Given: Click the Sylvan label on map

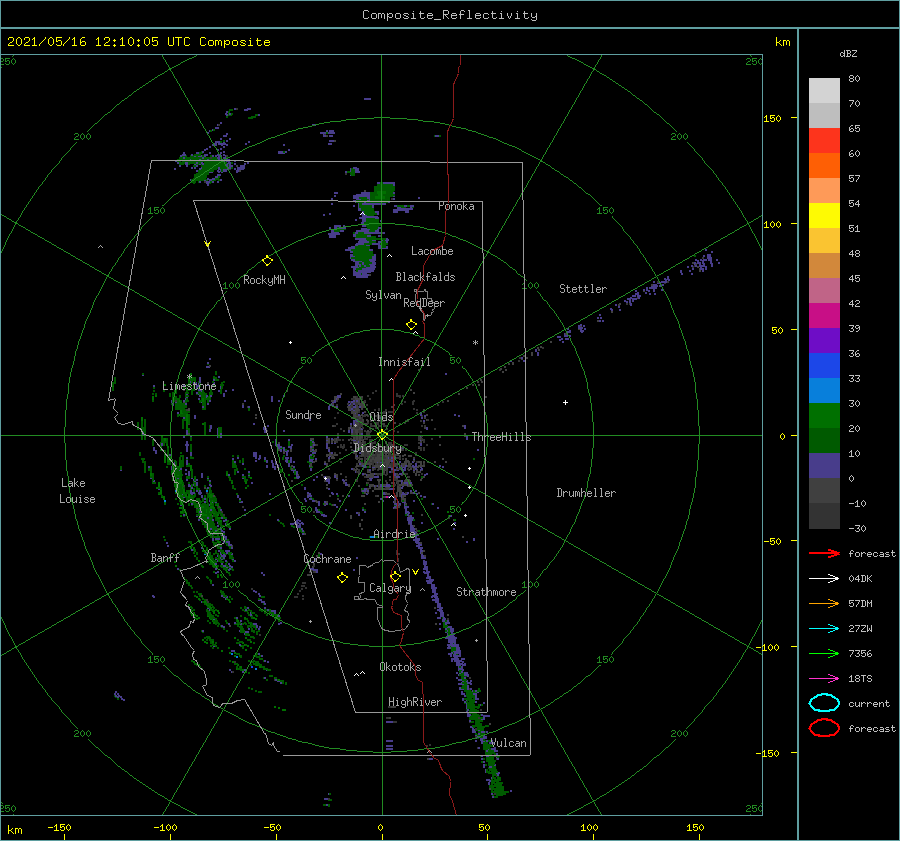Looking at the screenshot, I should [383, 295].
